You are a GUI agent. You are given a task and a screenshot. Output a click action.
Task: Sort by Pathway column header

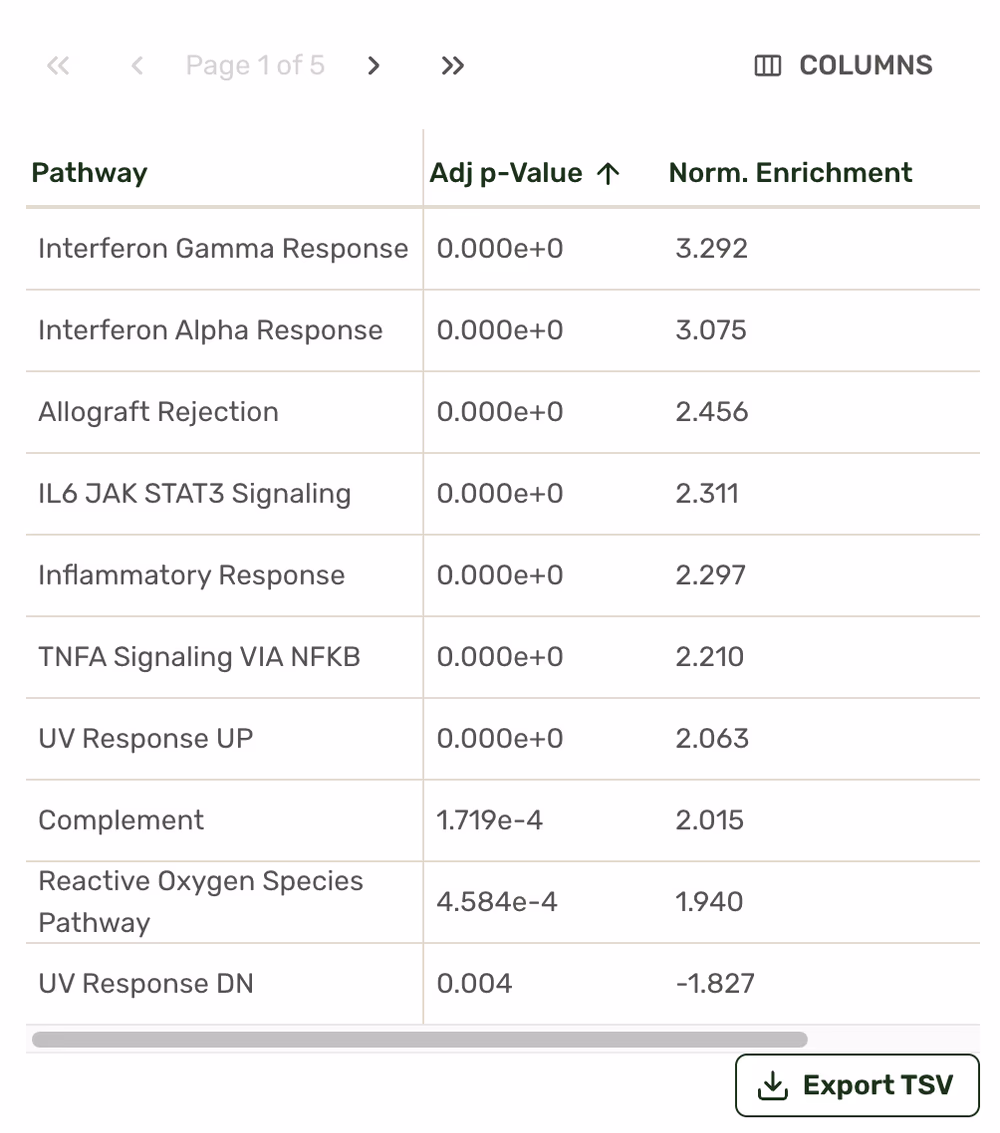[x=90, y=173]
